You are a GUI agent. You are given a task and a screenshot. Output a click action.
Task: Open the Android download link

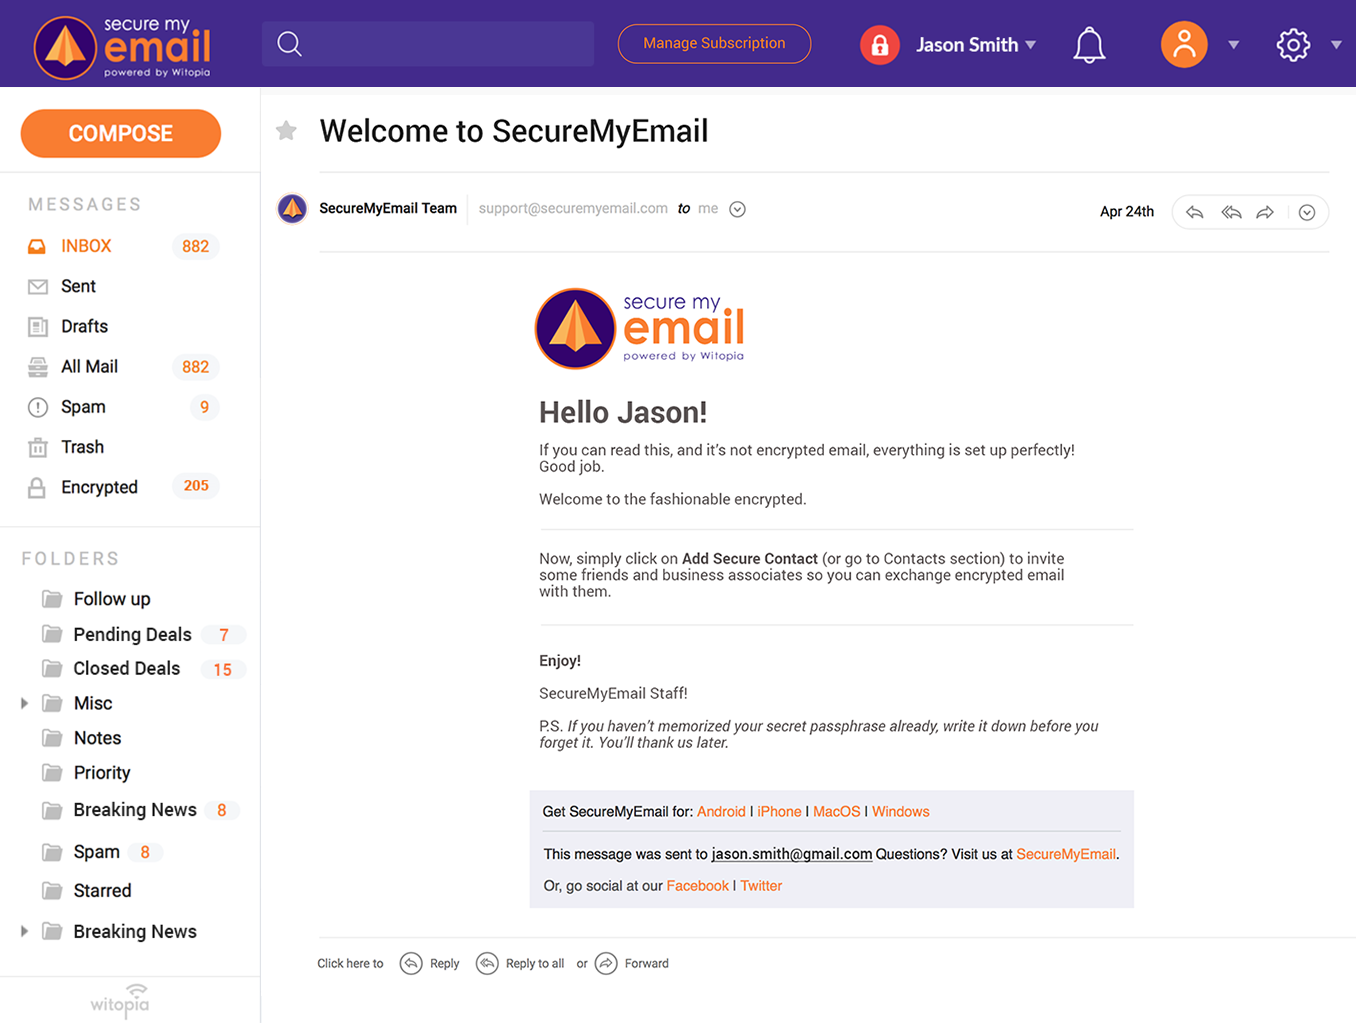coord(721,812)
